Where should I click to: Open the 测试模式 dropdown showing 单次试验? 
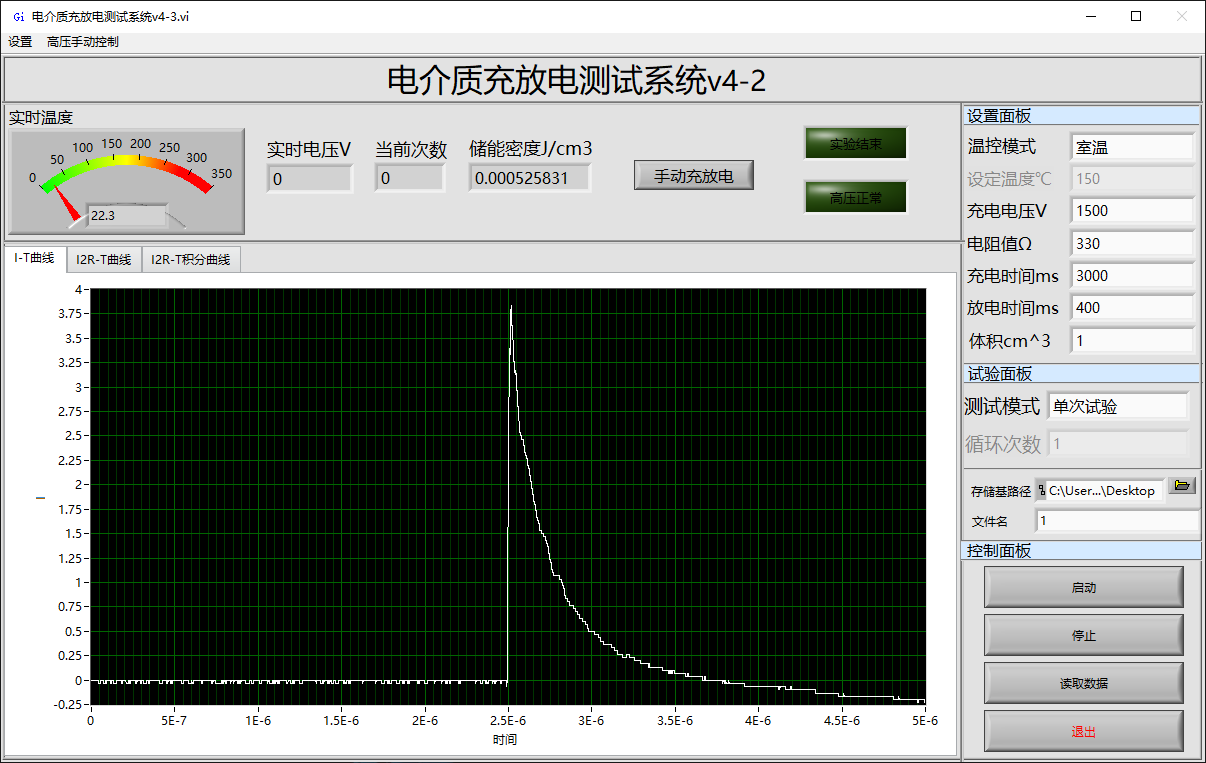click(1116, 406)
